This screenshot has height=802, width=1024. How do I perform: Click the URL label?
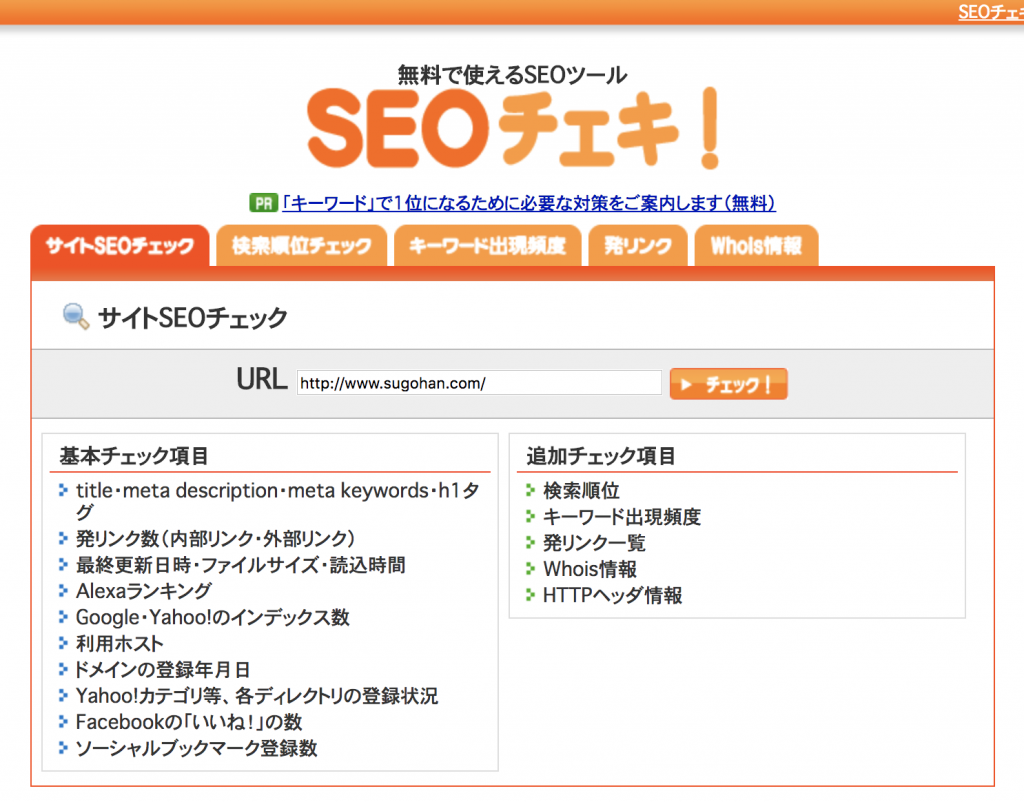261,379
